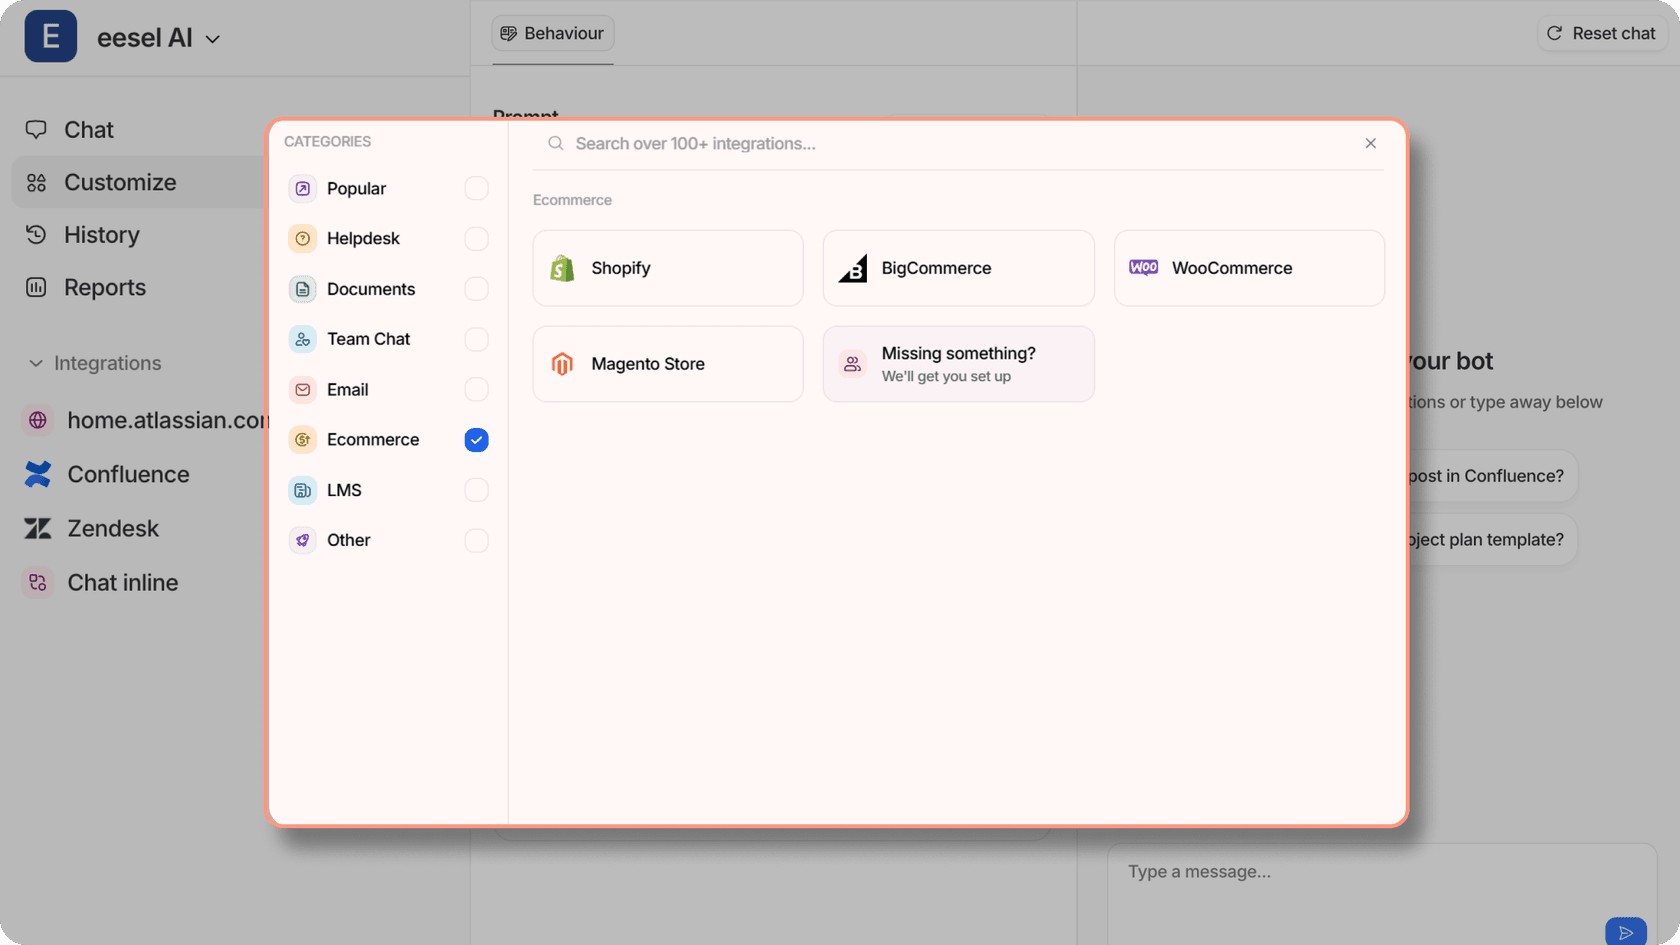The width and height of the screenshot is (1680, 945).
Task: Choose the WooCommerce integration card
Action: pyautogui.click(x=1249, y=268)
